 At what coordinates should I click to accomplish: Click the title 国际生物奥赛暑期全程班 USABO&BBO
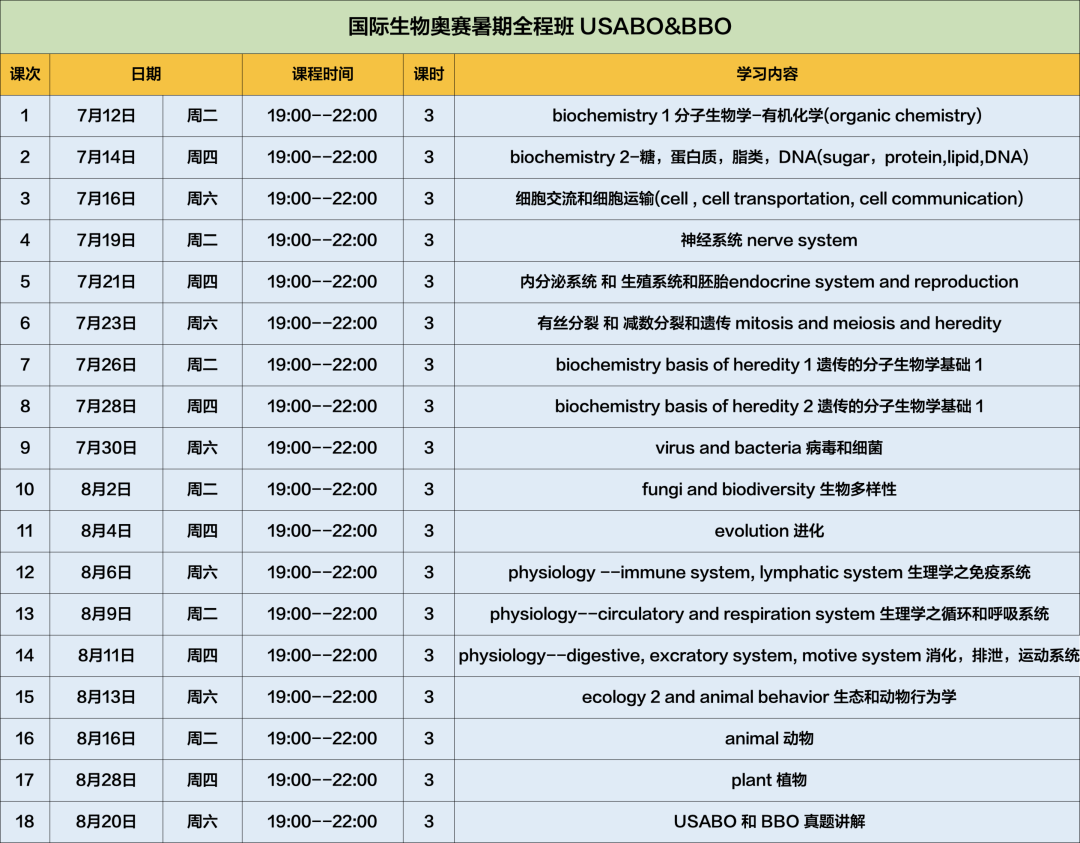coord(539,26)
